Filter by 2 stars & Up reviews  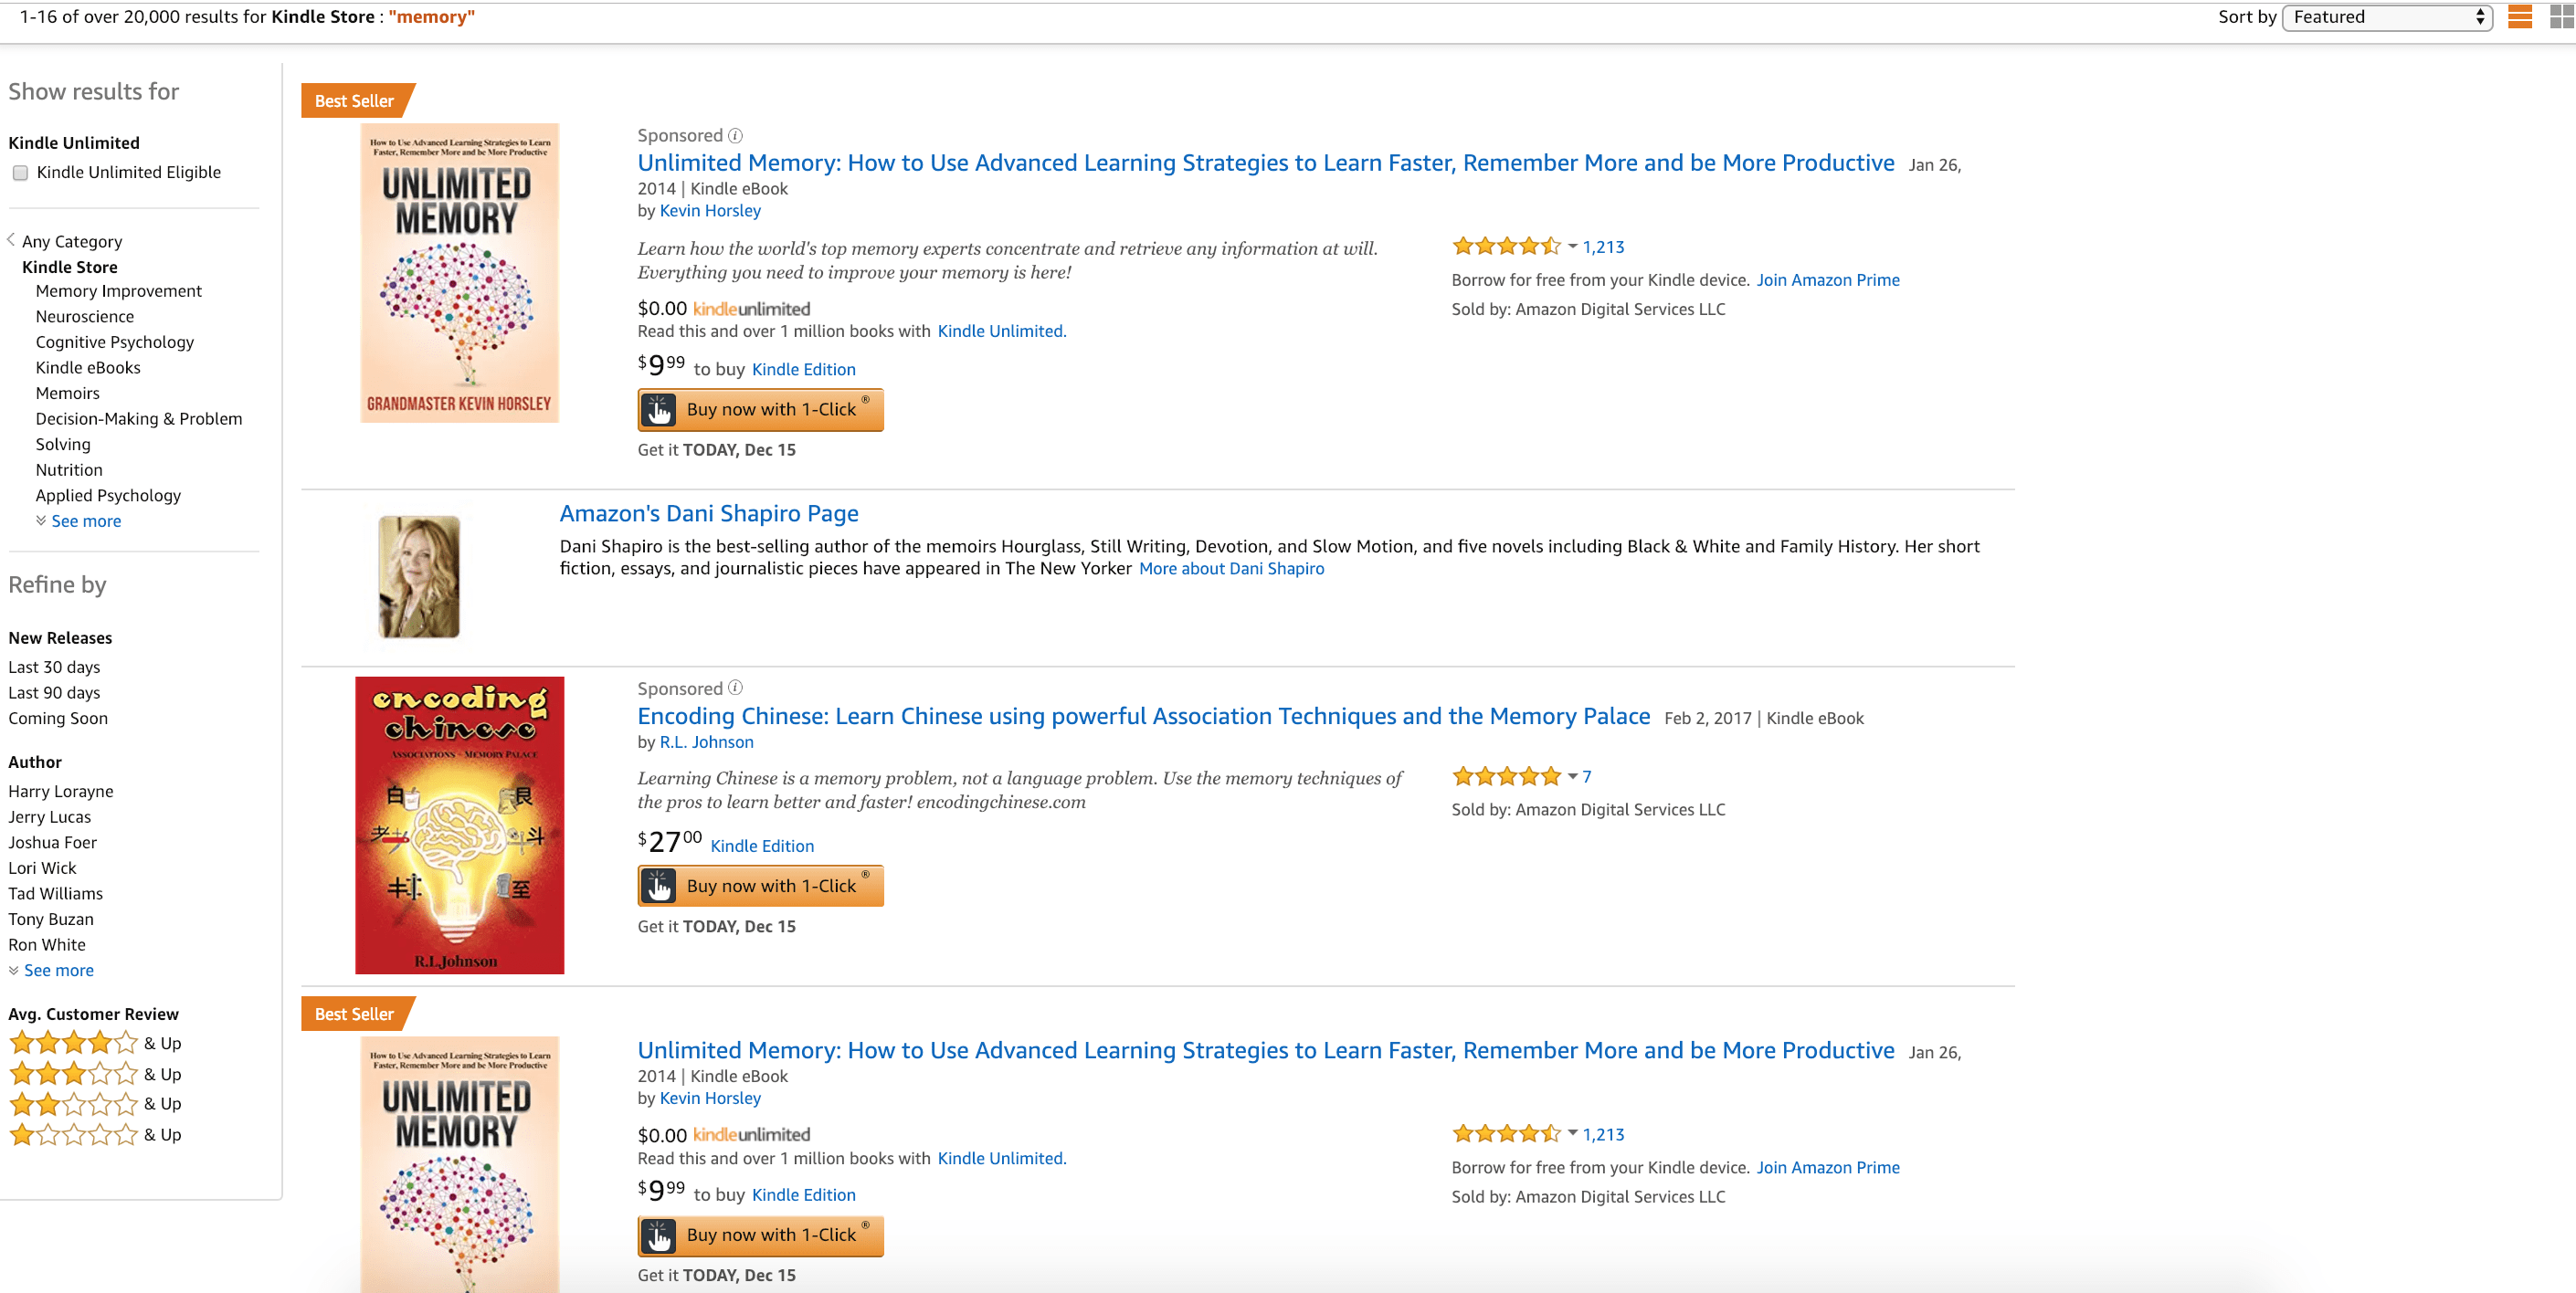(x=95, y=1104)
